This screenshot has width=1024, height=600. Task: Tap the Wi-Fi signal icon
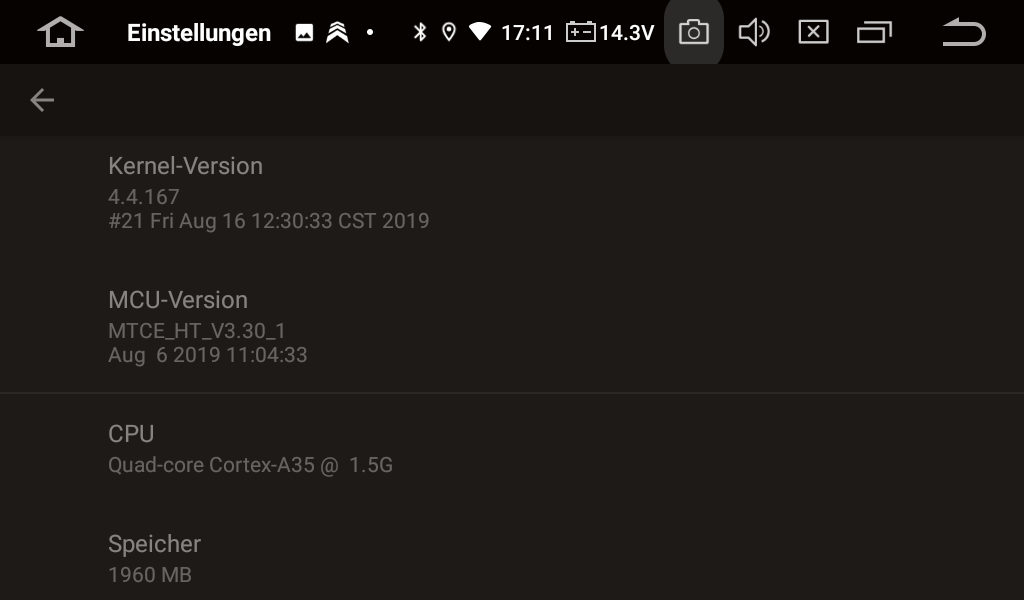[480, 31]
